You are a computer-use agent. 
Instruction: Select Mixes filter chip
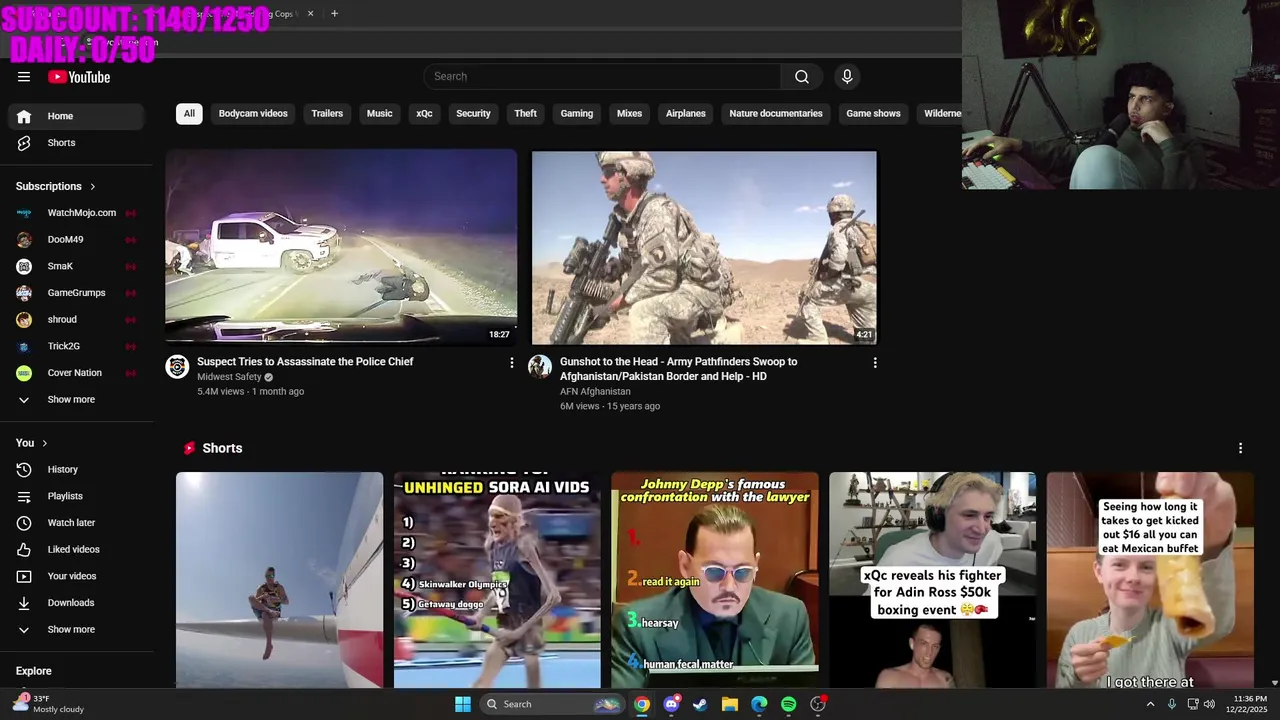pos(630,114)
